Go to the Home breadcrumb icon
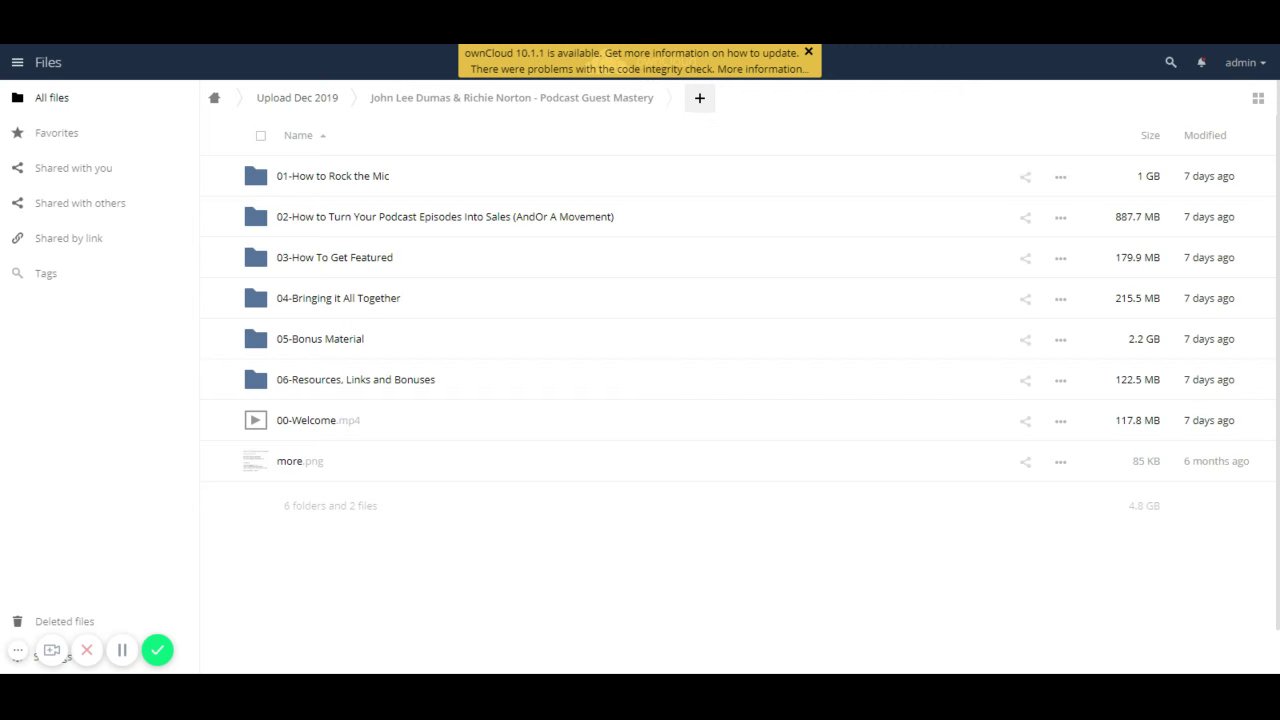The height and width of the screenshot is (720, 1280). pyautogui.click(x=214, y=98)
